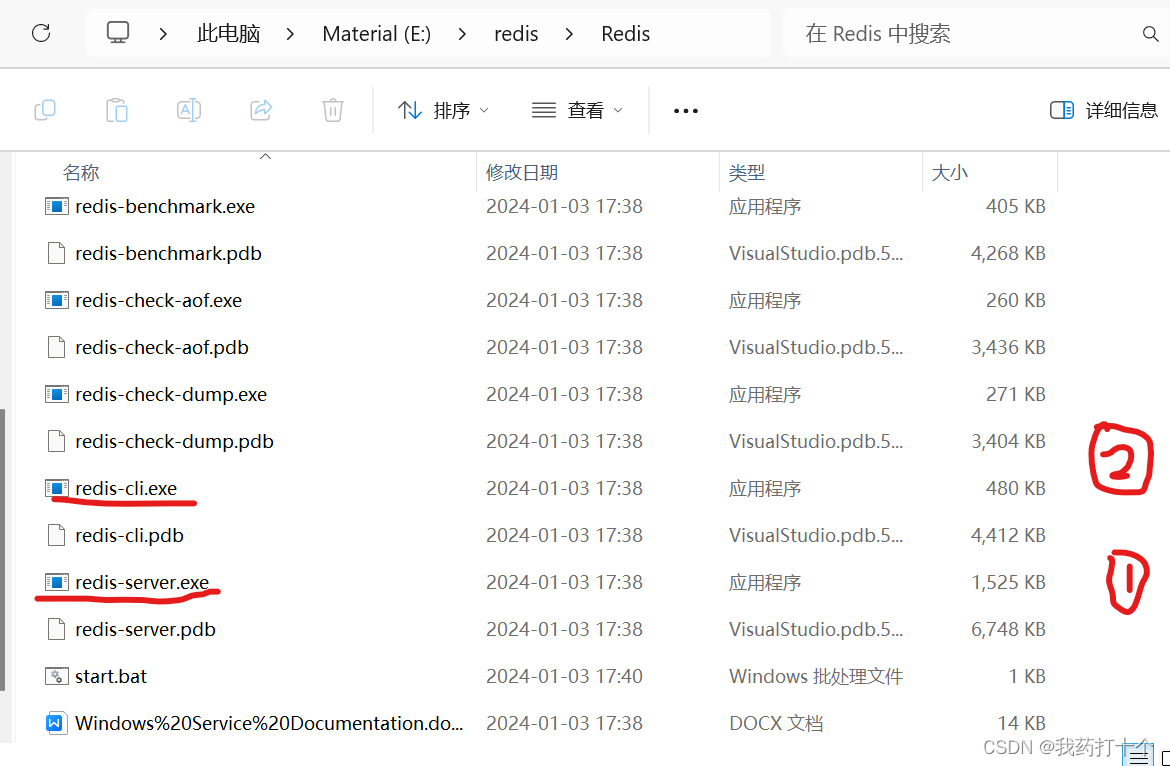Click the Windows Service Documentation docx icon

click(55, 723)
